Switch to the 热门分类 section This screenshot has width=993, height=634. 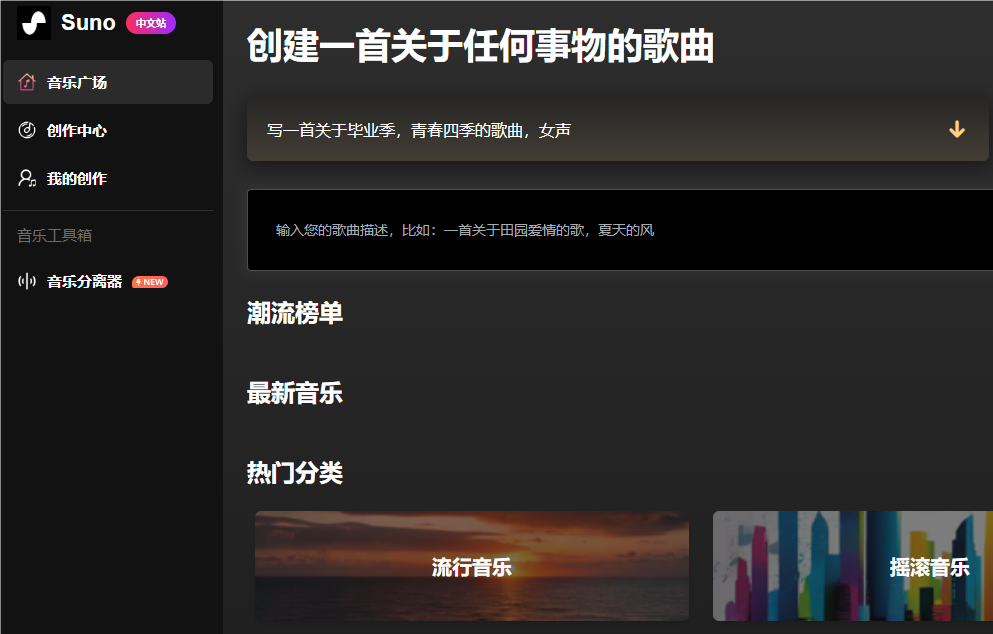(x=293, y=473)
